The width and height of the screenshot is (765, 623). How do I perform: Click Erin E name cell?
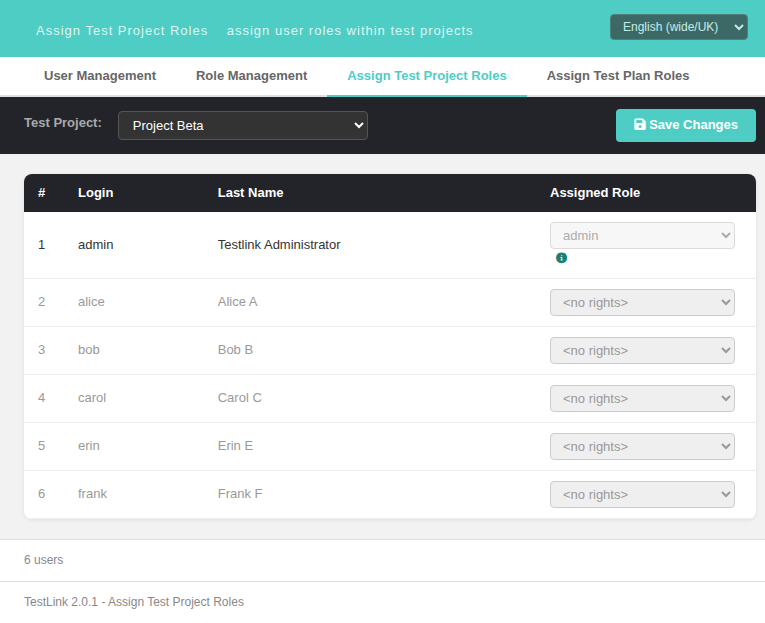tap(235, 445)
